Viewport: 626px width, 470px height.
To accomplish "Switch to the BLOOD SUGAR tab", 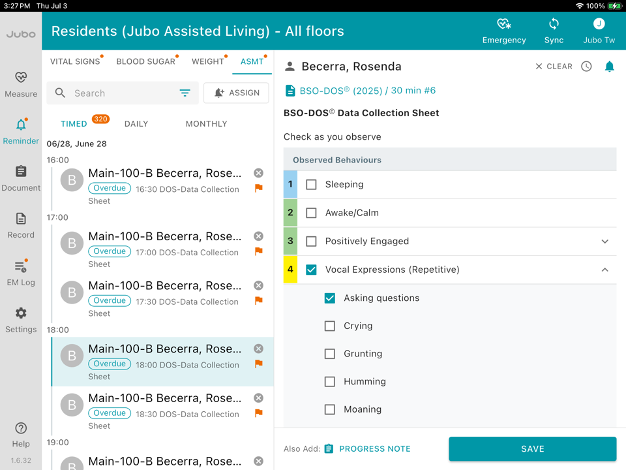I will [x=146, y=61].
